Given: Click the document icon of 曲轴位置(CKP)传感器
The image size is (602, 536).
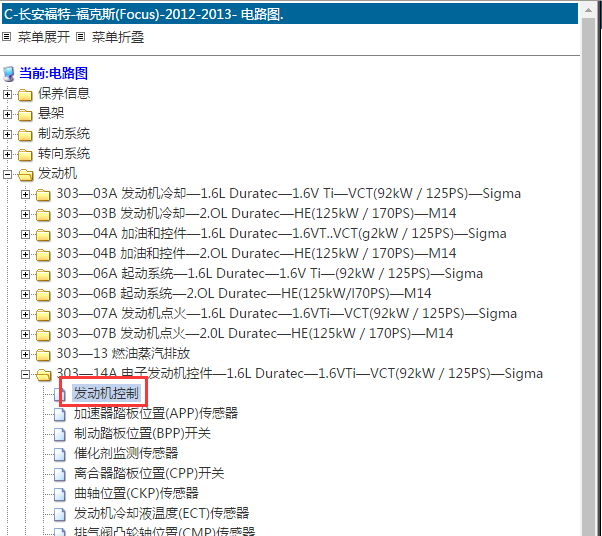Looking at the screenshot, I should pos(60,494).
